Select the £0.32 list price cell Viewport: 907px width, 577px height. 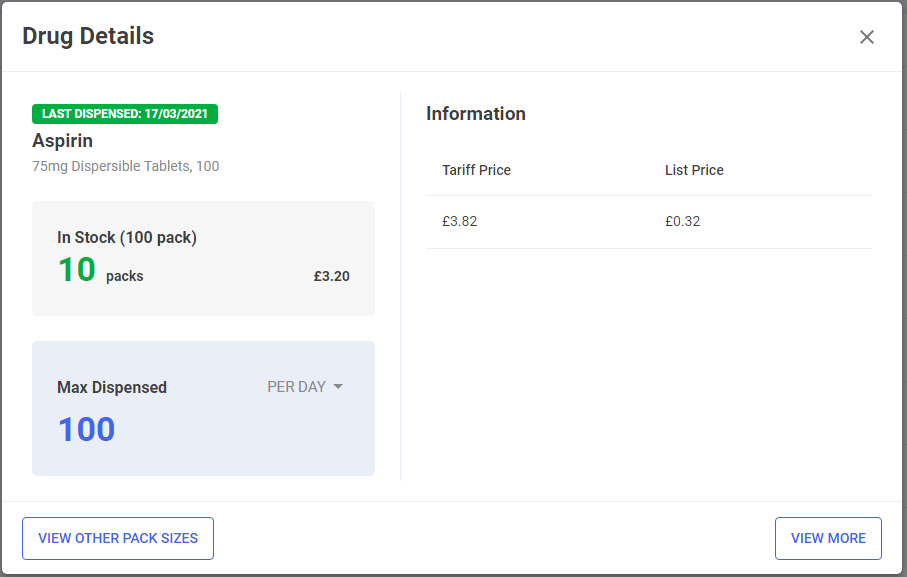tap(683, 221)
